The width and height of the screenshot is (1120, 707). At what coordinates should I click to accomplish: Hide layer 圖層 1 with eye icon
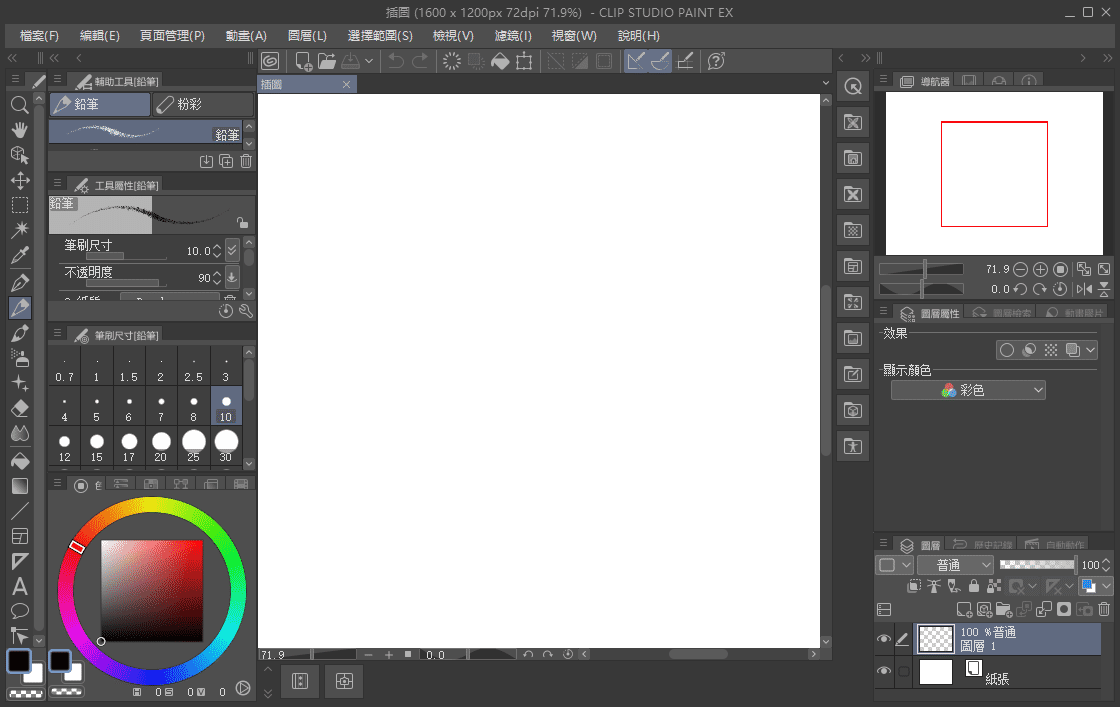coord(884,639)
